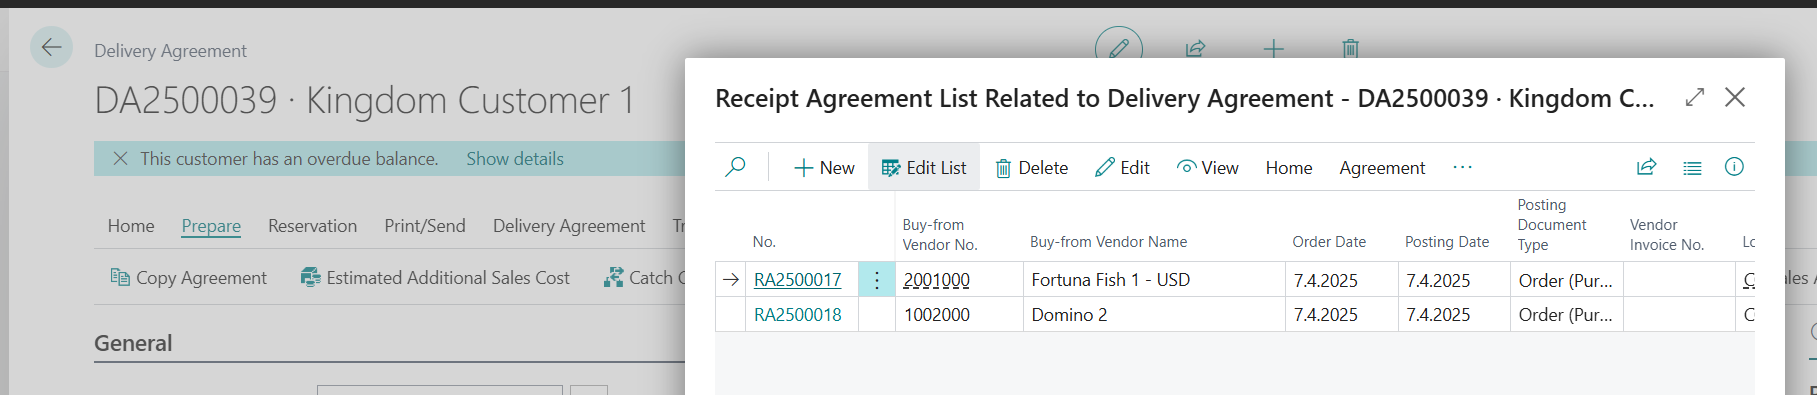Switch to the Reservation tab
The image size is (1817, 395).
pyautogui.click(x=312, y=226)
